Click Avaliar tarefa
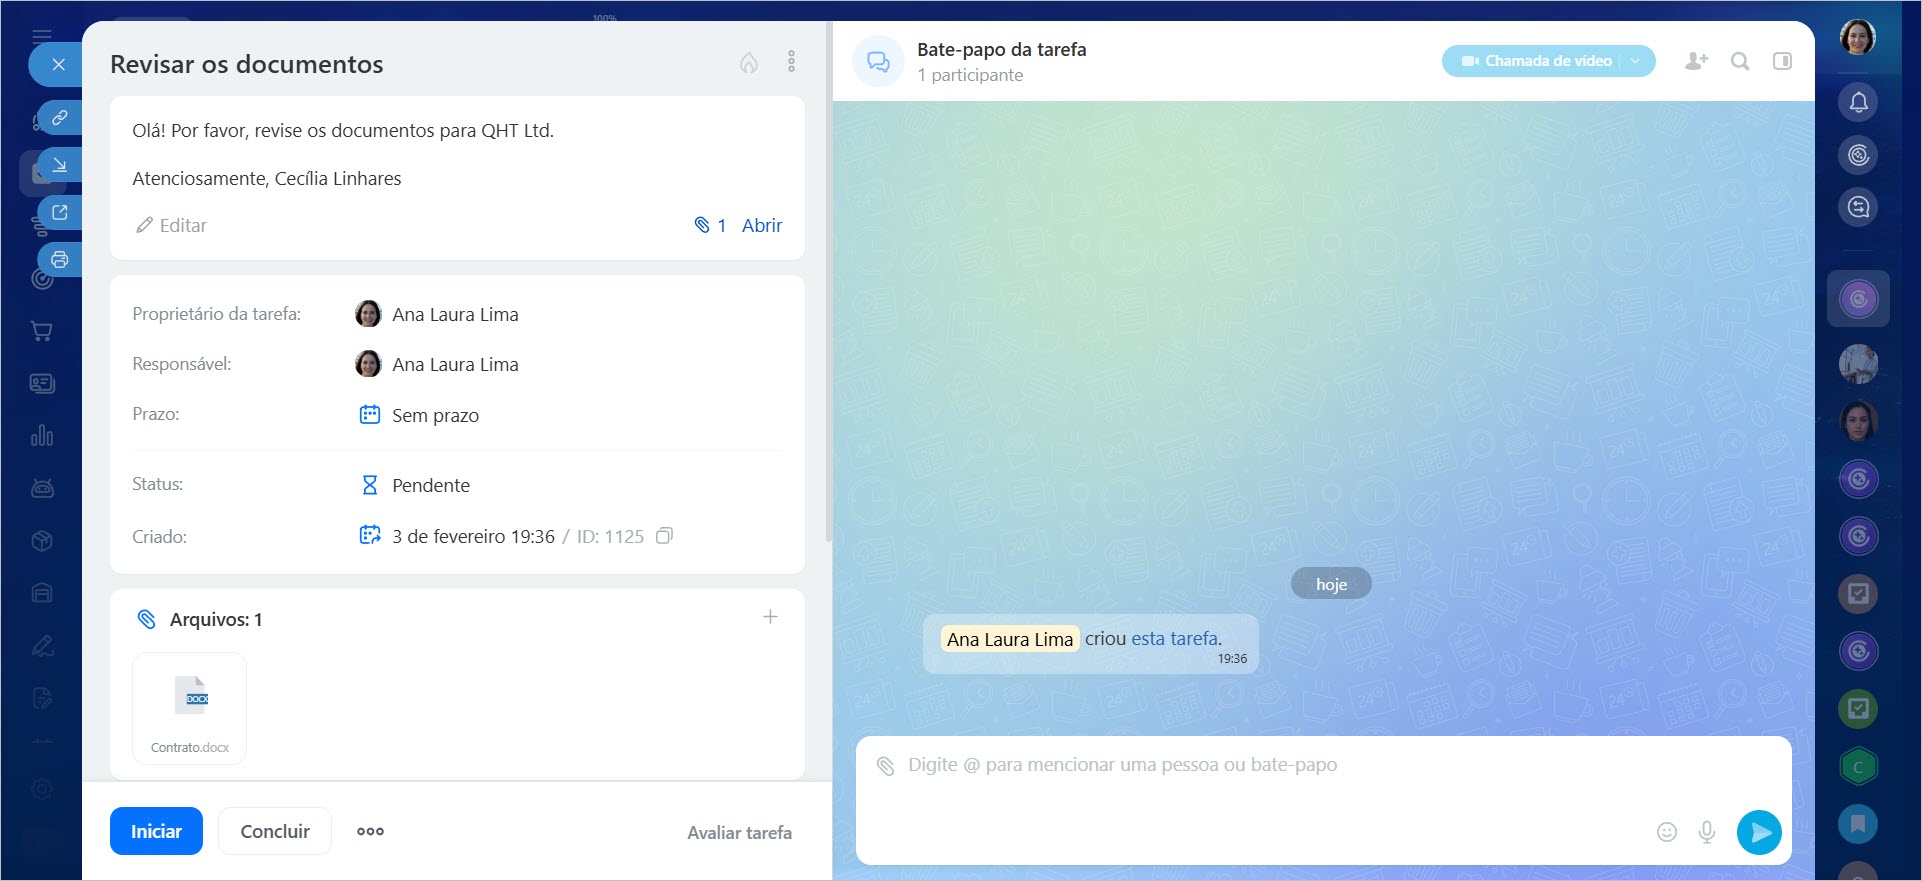The height and width of the screenshot is (881, 1922). (739, 832)
